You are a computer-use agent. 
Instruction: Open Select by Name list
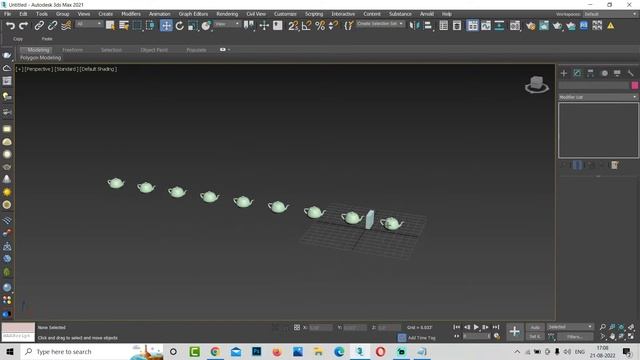[124, 26]
